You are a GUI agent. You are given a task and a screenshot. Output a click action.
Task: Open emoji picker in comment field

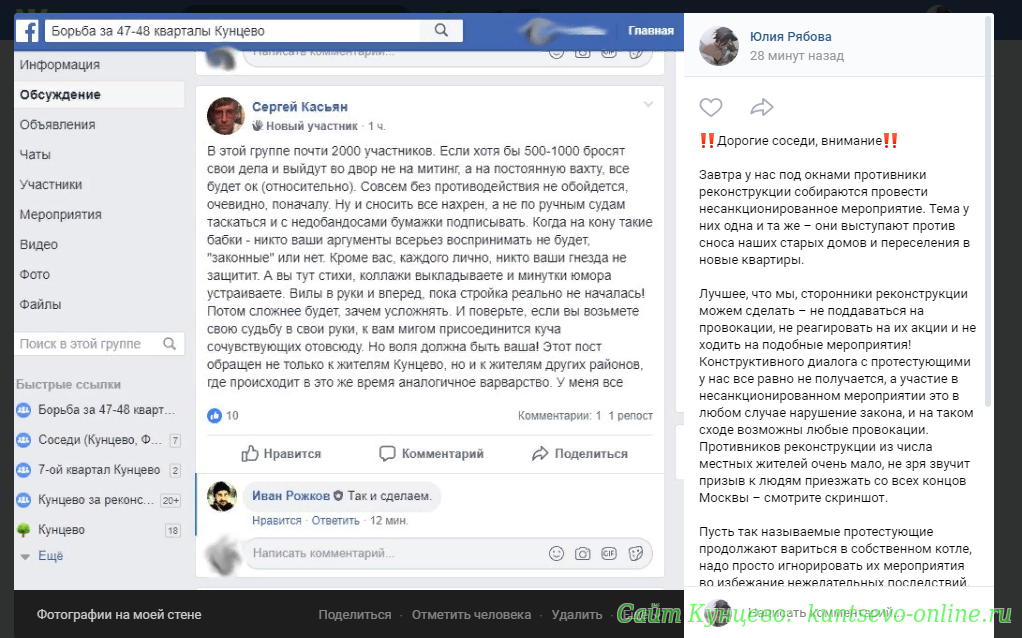(x=556, y=553)
